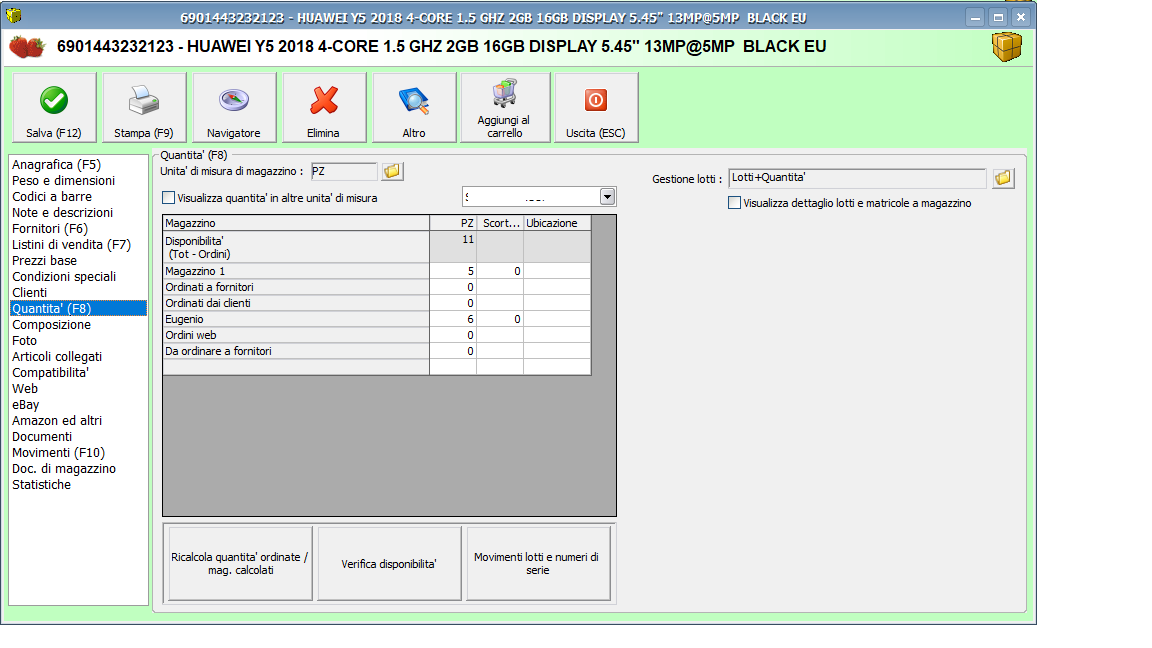This screenshot has height=648, width=1152.
Task: Select Codici a barre in sidebar
Action: [x=51, y=197]
